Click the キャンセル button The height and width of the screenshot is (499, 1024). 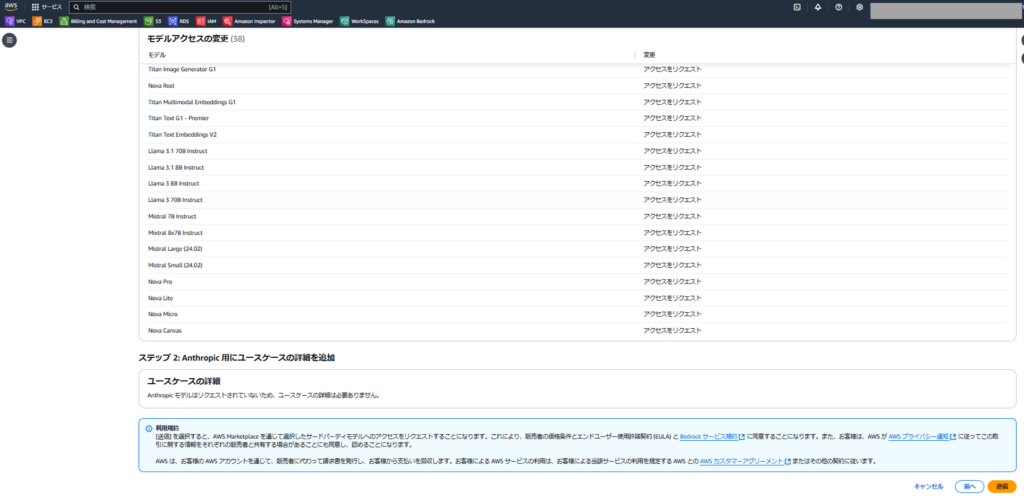pos(928,486)
